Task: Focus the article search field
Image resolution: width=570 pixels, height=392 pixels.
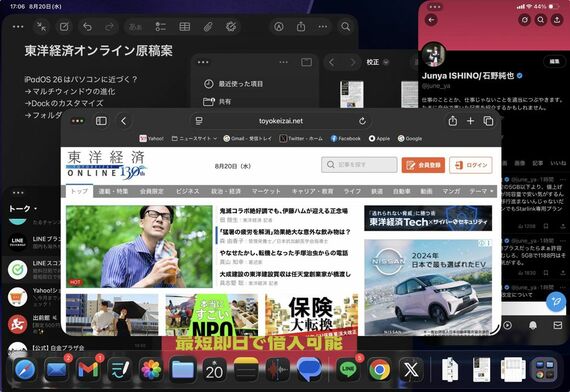Action: [359, 165]
